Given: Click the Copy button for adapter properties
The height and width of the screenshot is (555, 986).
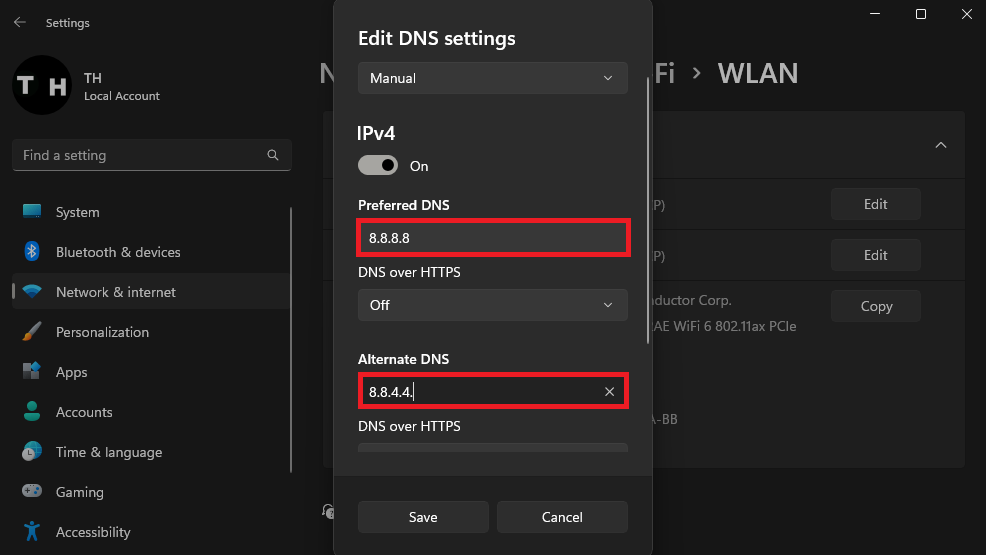Looking at the screenshot, I should [x=876, y=307].
